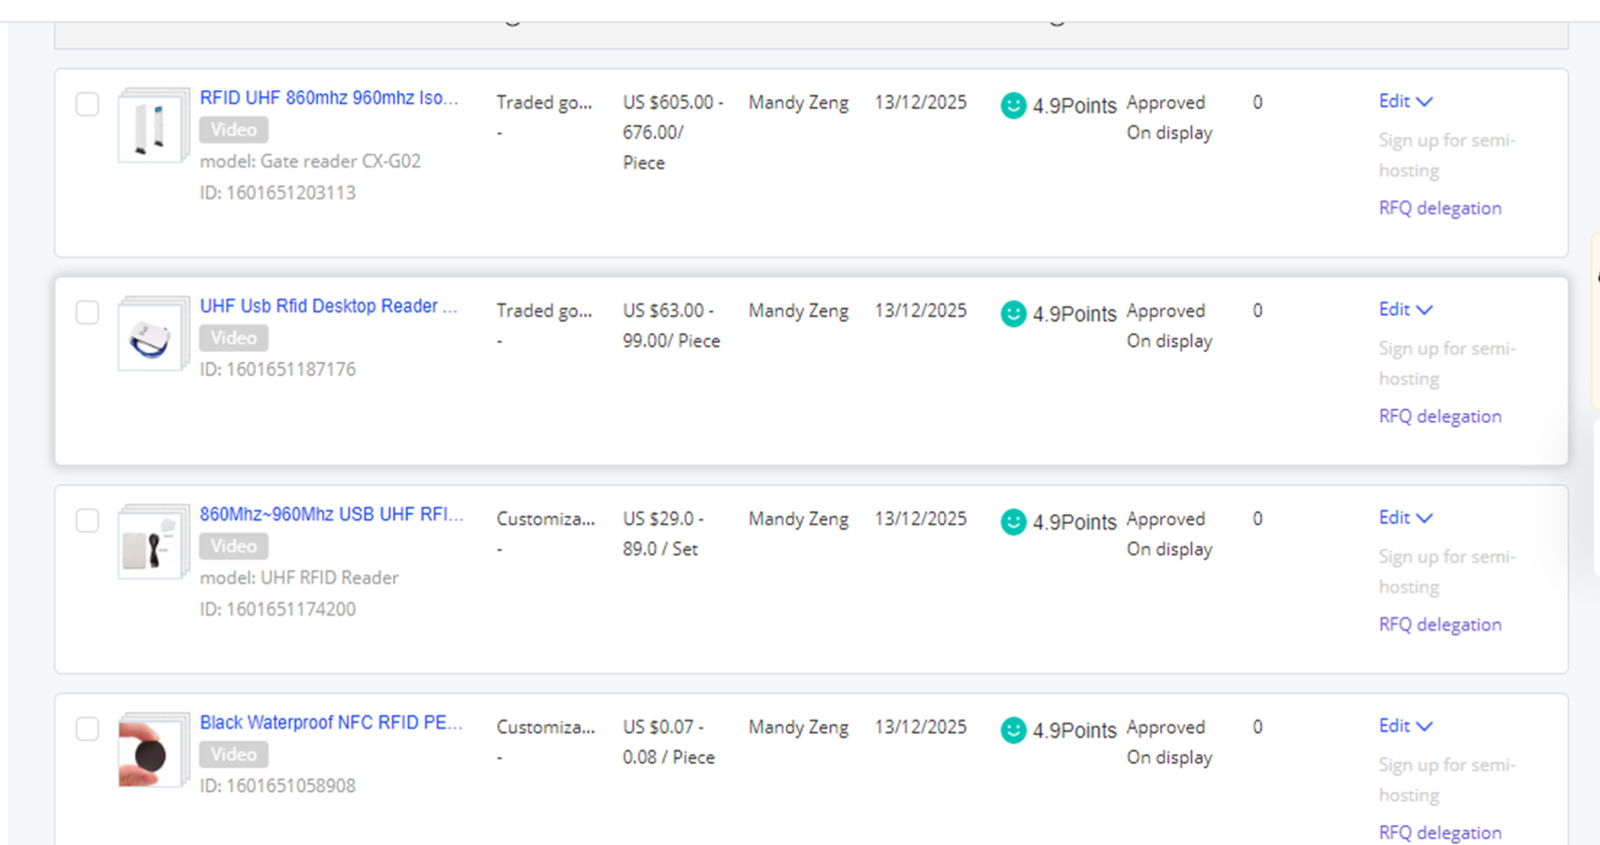
Task: Click the smiley score icon for 860Mhz~960Mhz USB UHF row
Action: pos(1013,521)
